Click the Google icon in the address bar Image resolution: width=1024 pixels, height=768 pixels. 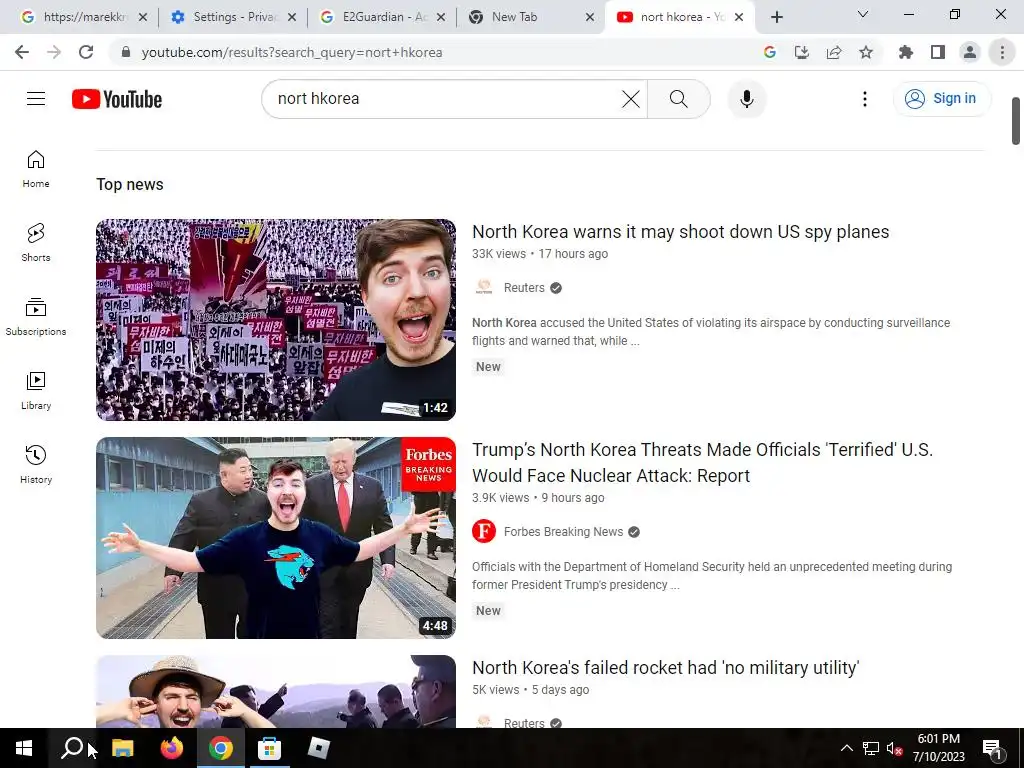[770, 52]
